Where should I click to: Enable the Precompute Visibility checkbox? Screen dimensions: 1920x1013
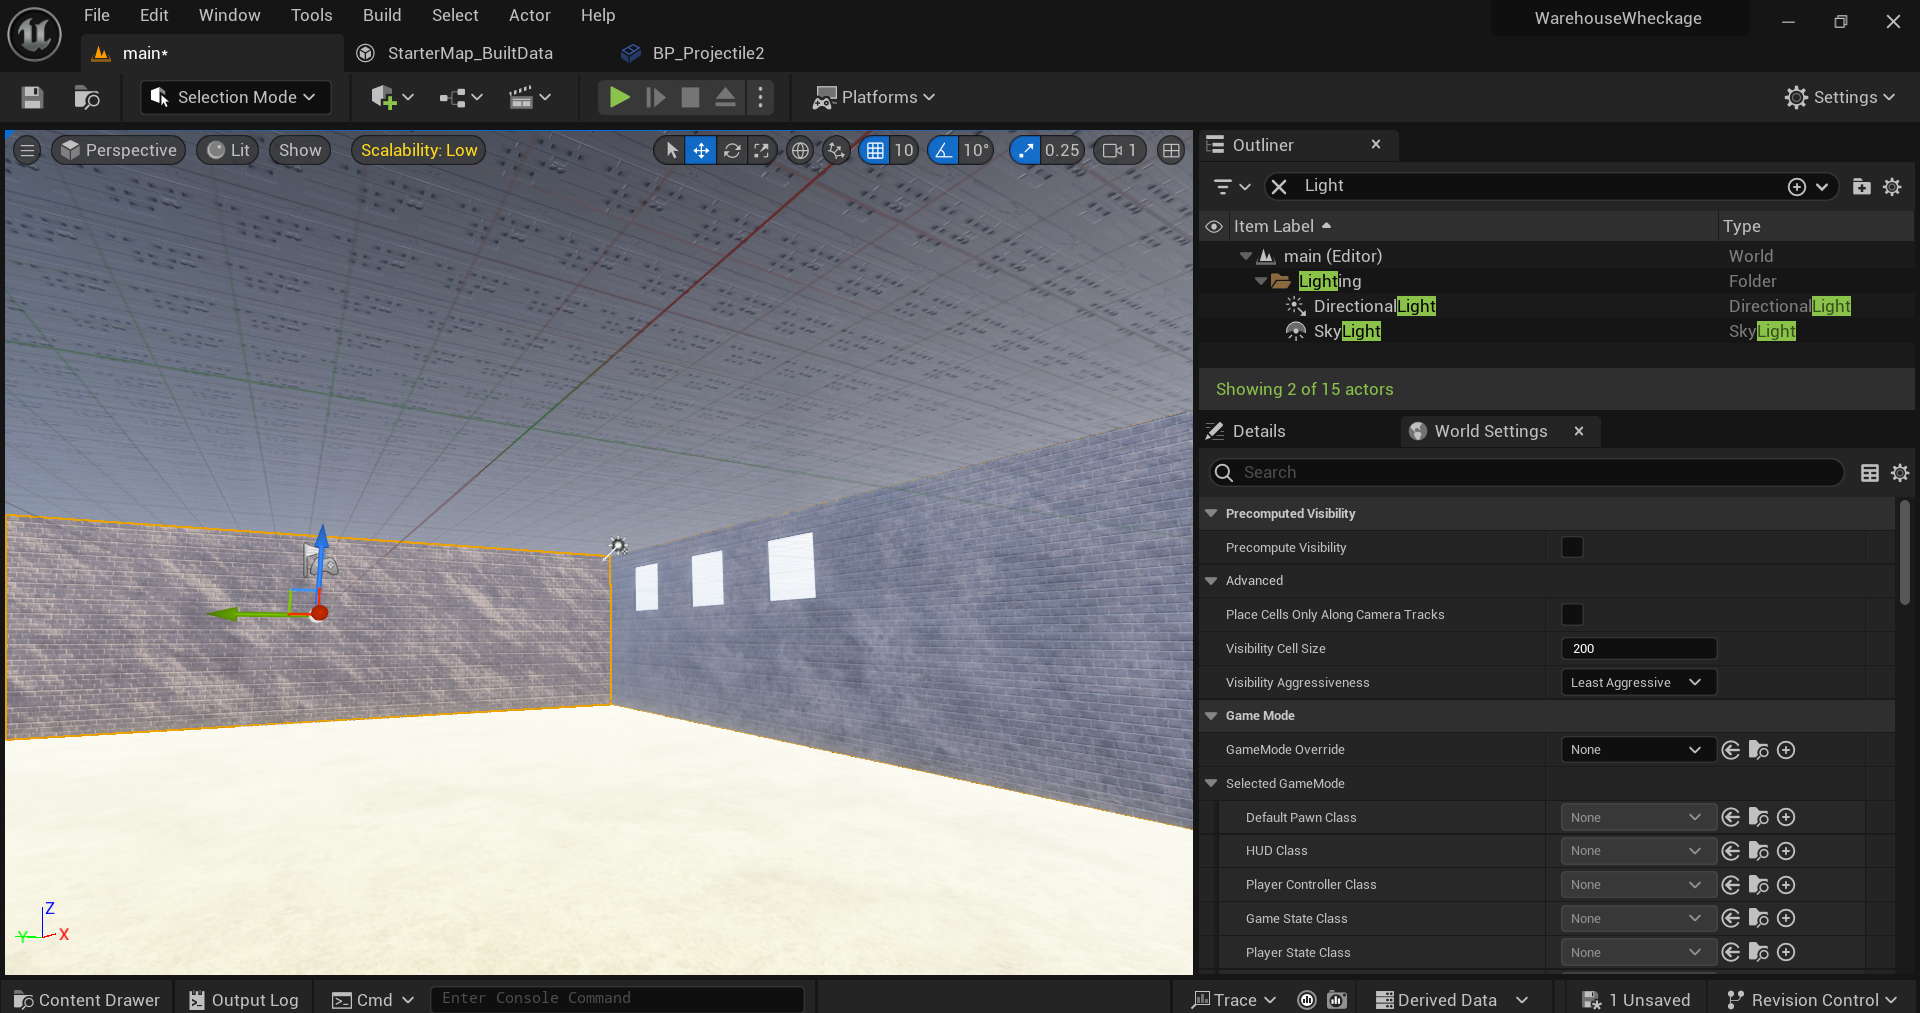(1572, 547)
